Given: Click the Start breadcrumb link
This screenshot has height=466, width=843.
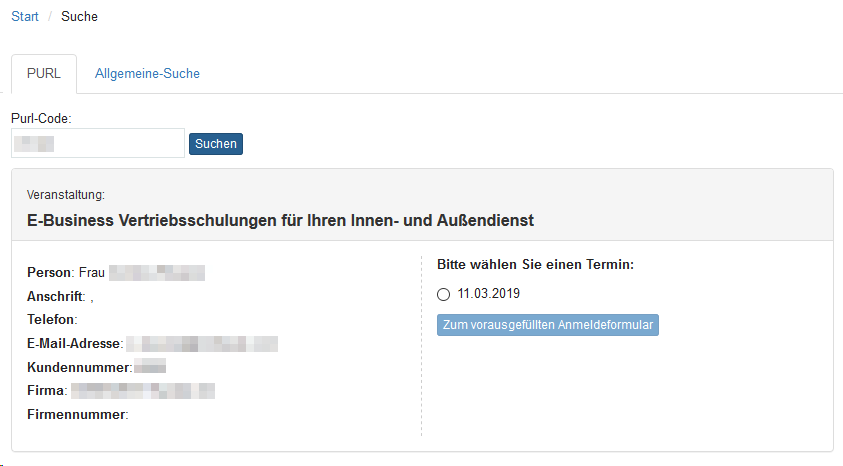Looking at the screenshot, I should 25,17.
